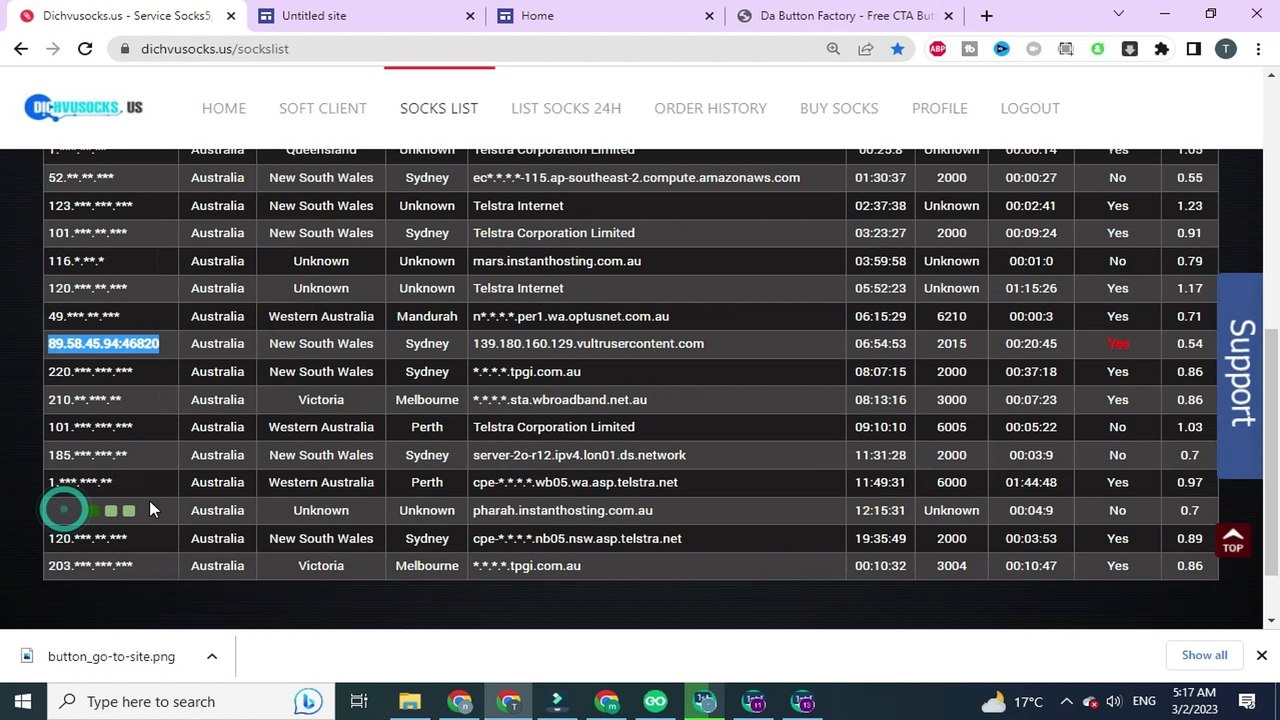The height and width of the screenshot is (720, 1280).
Task: Open the page zoom control in address bar
Action: (x=833, y=49)
